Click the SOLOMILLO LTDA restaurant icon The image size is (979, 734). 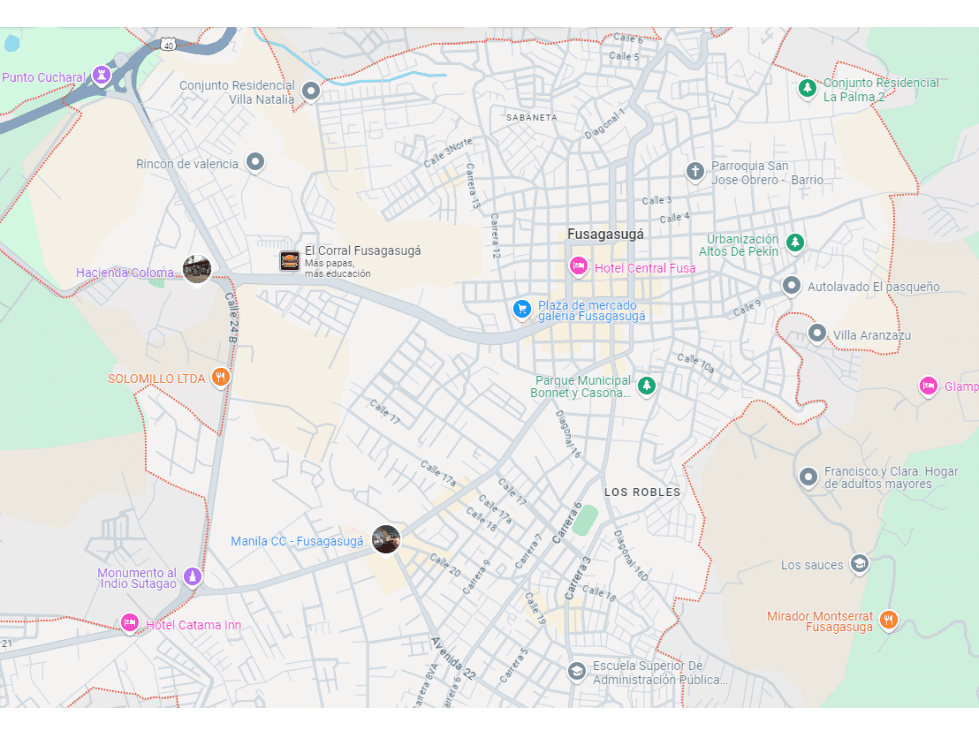pos(221,377)
